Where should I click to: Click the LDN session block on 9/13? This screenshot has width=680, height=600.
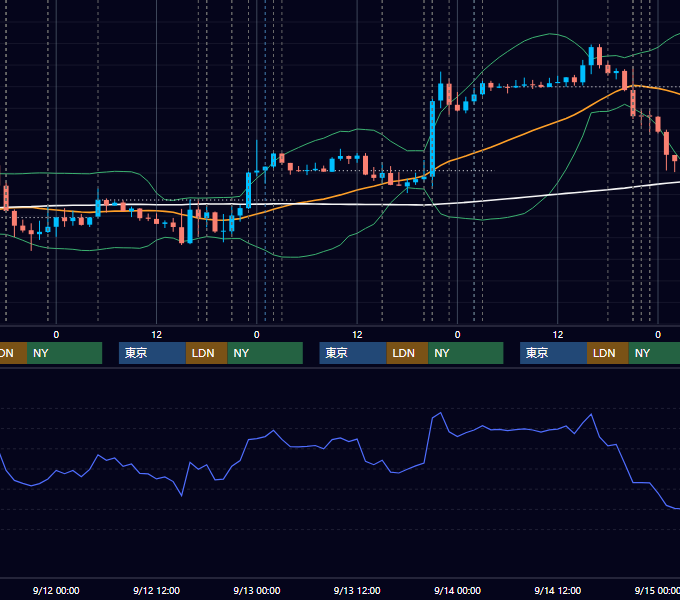coord(407,353)
